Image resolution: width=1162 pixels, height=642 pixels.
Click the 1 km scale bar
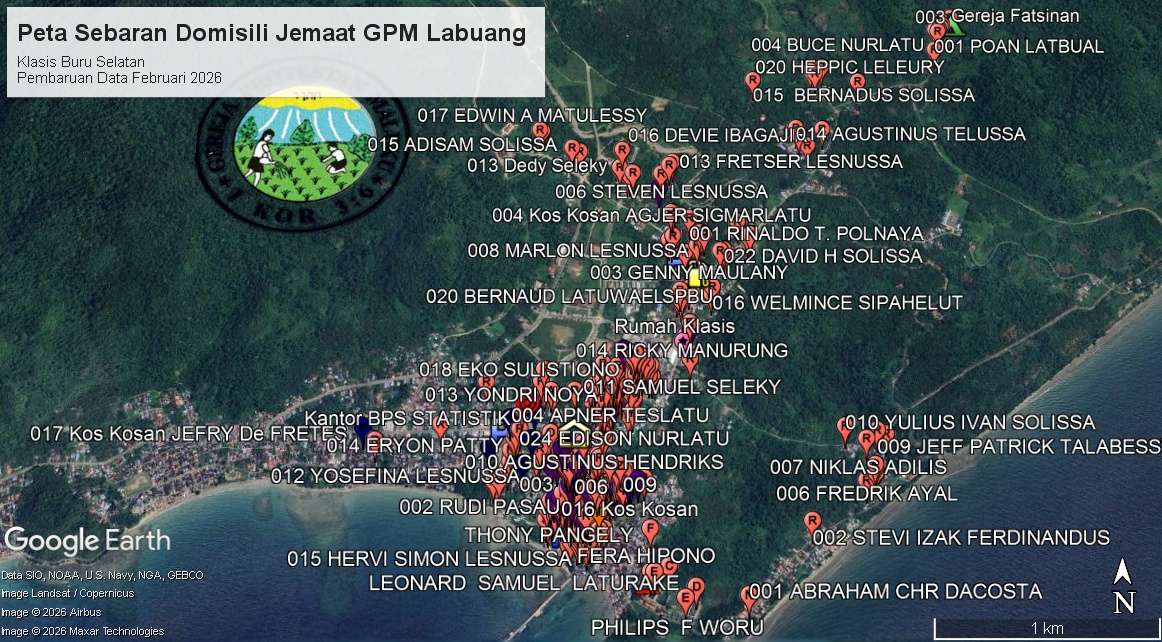click(1046, 628)
